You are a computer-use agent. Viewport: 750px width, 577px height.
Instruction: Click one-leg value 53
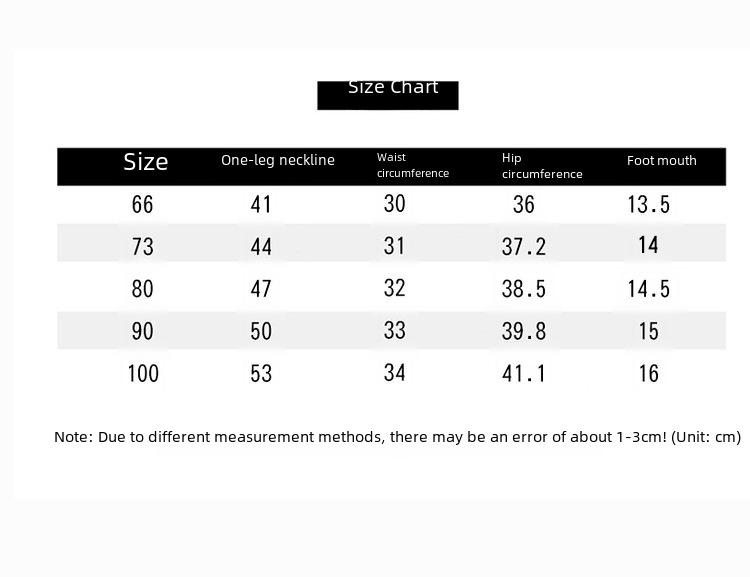261,373
